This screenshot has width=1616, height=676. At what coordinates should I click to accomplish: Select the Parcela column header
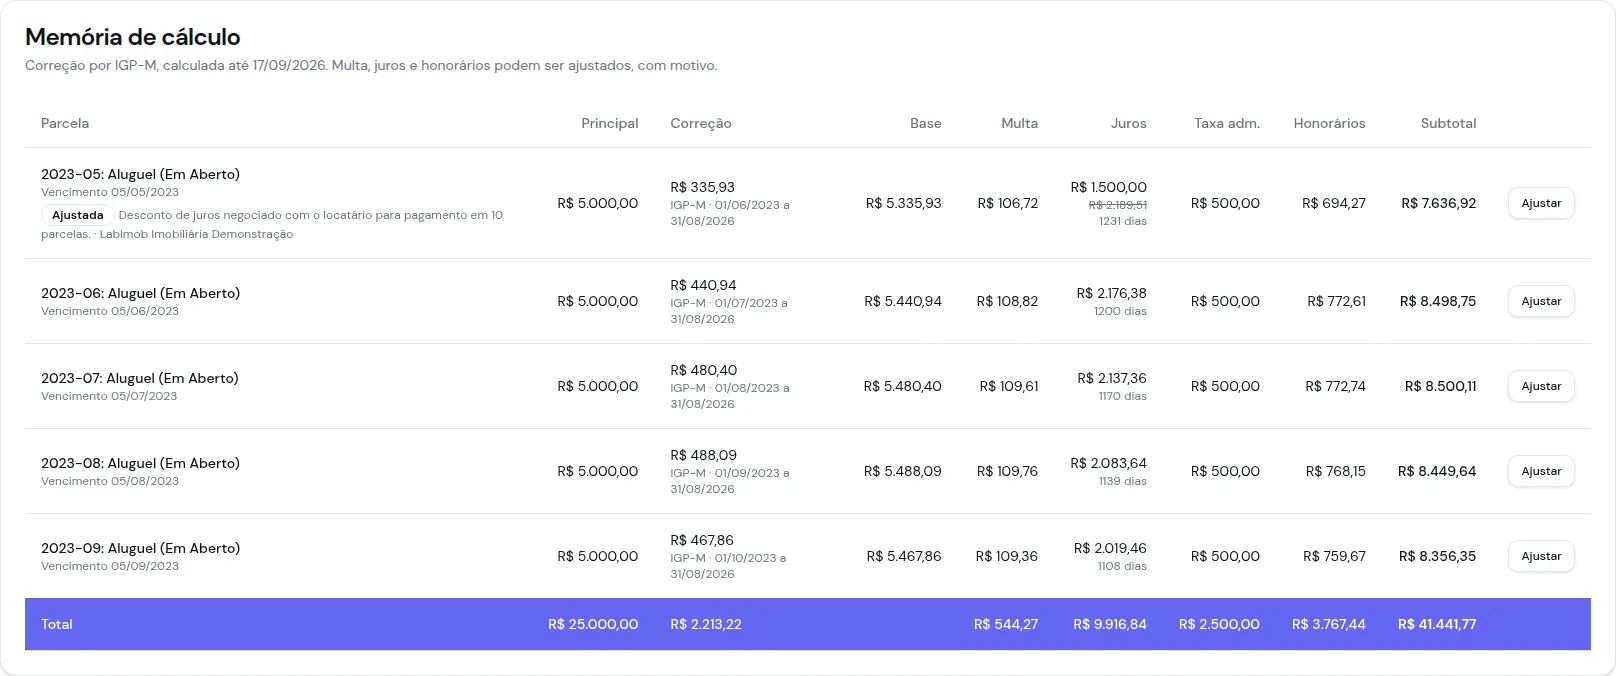click(x=65, y=123)
